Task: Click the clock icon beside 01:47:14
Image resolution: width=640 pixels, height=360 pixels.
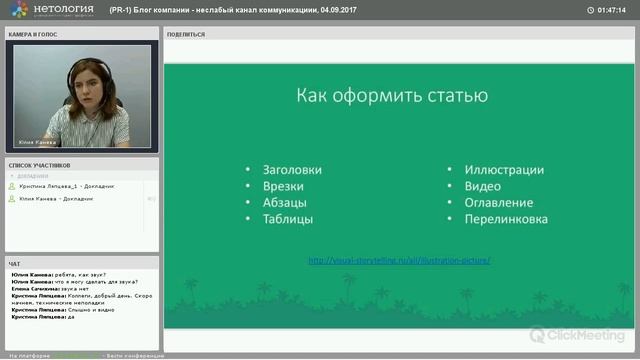Action: point(590,10)
